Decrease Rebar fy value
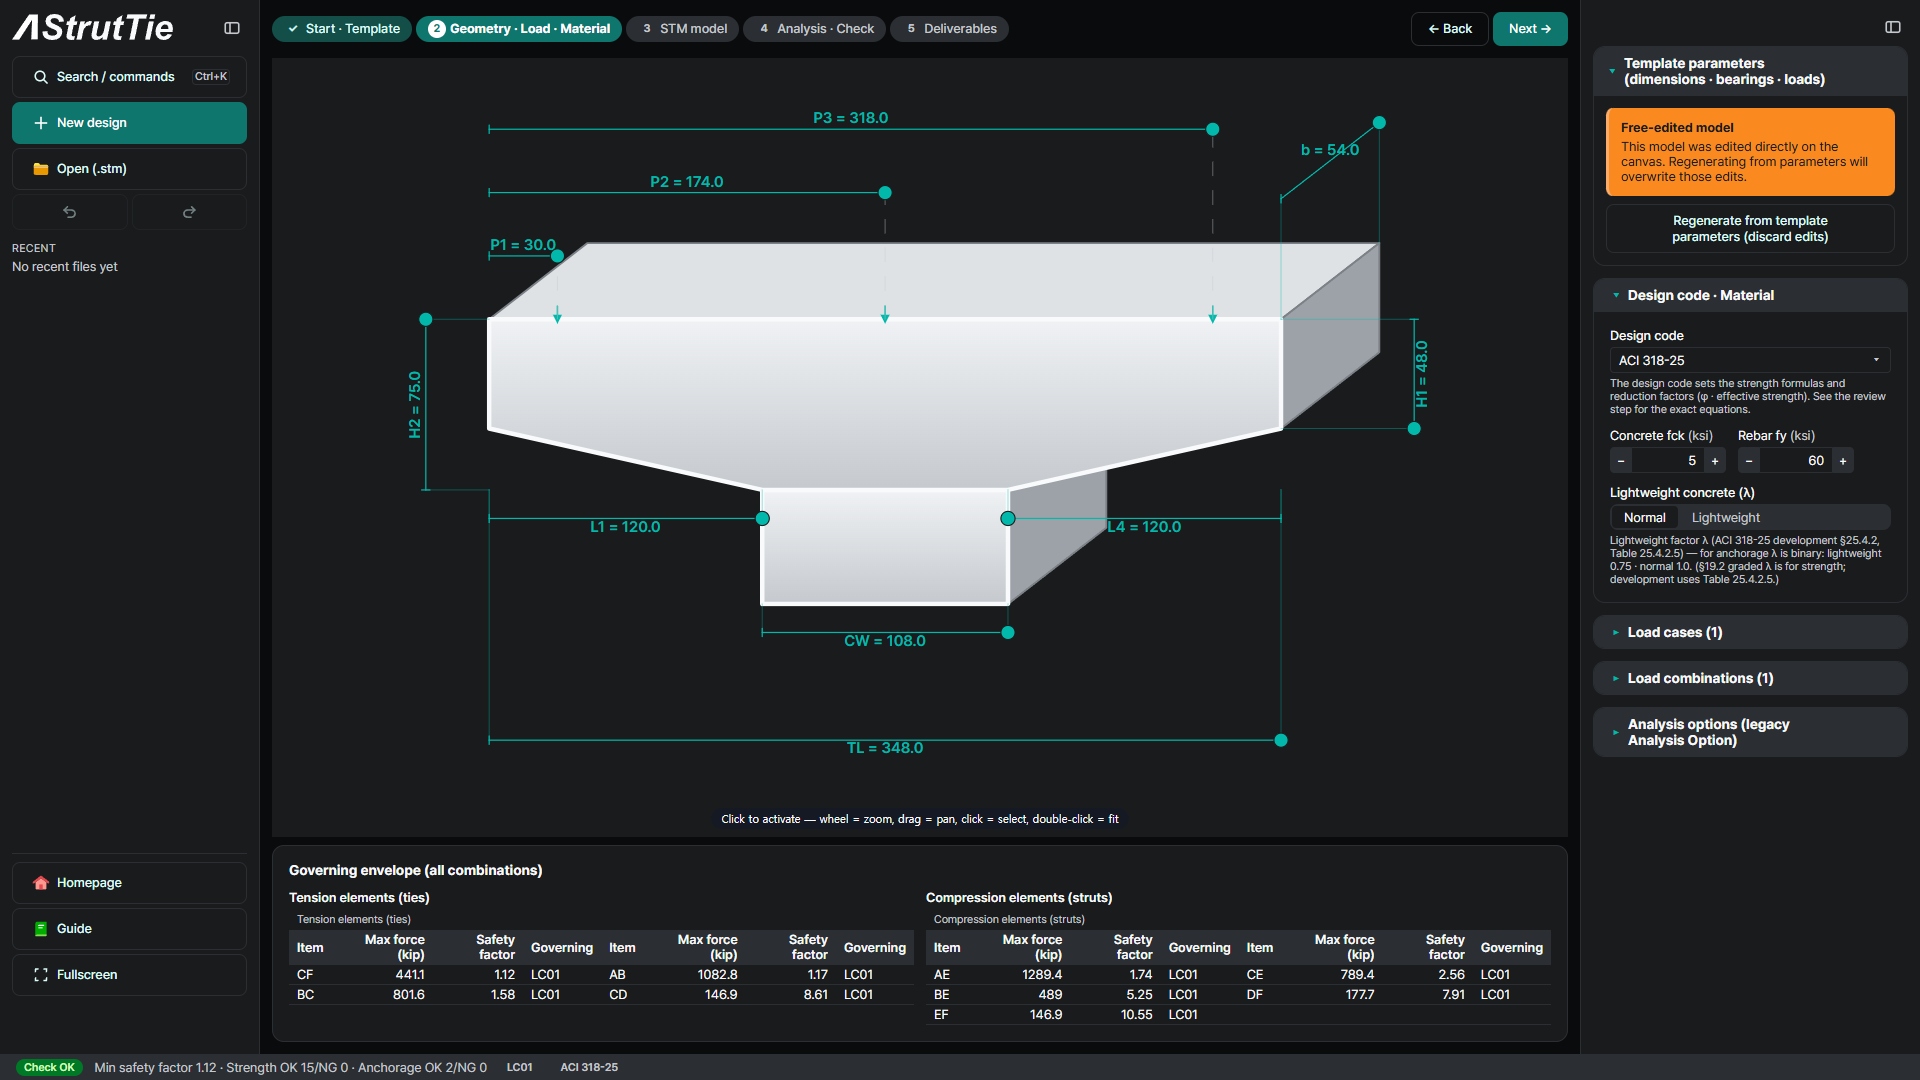 (x=1749, y=461)
